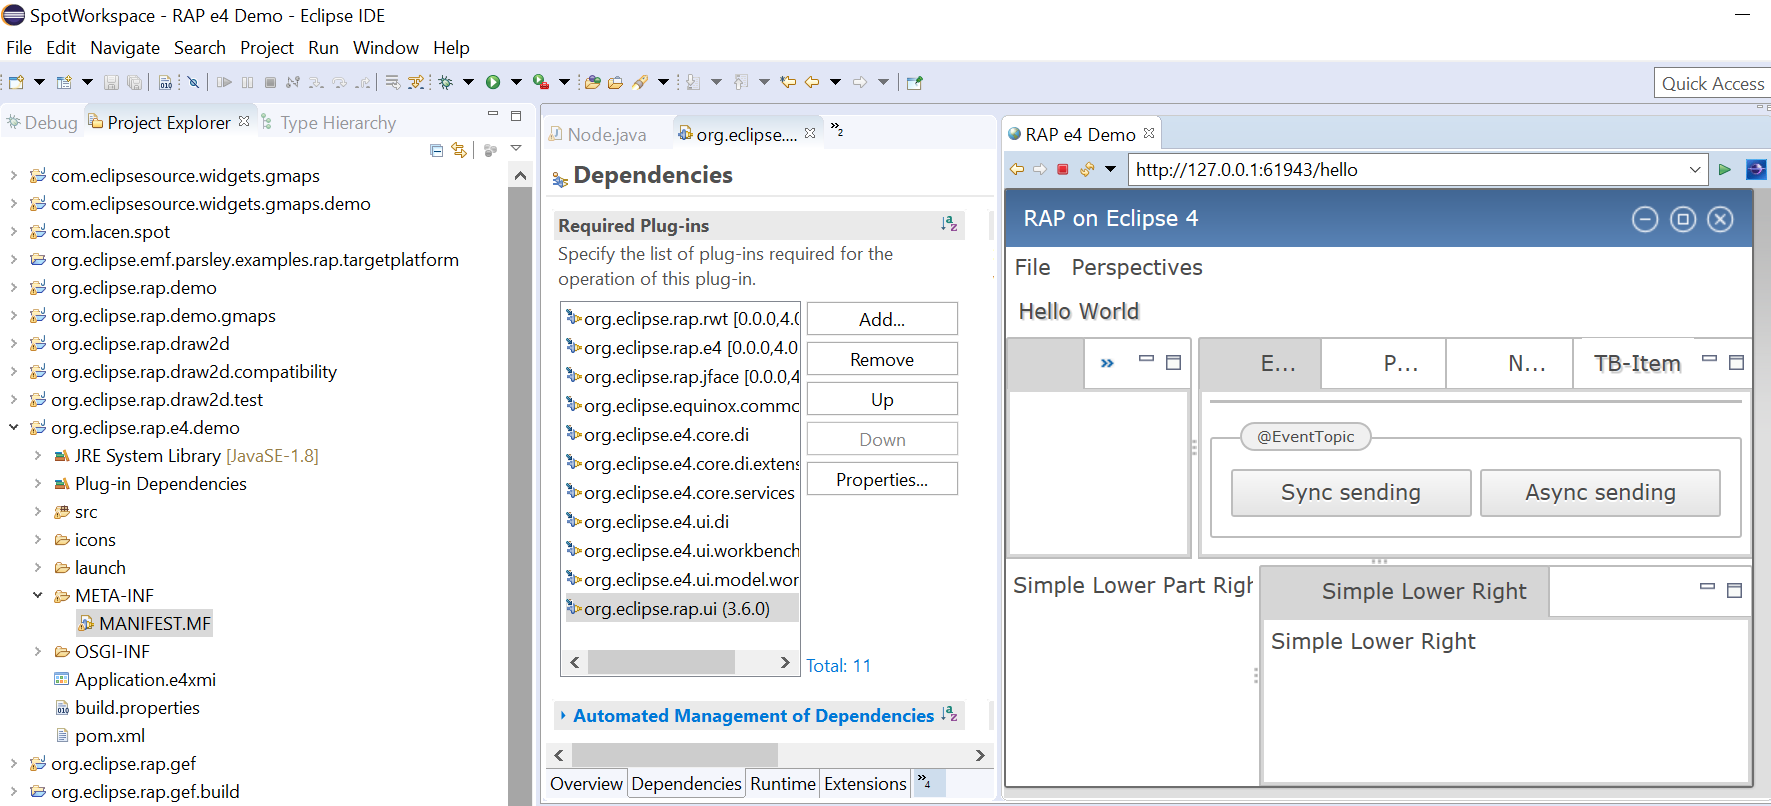The height and width of the screenshot is (806, 1771).
Task: Open the Run button dropdown arrow
Action: pos(516,83)
